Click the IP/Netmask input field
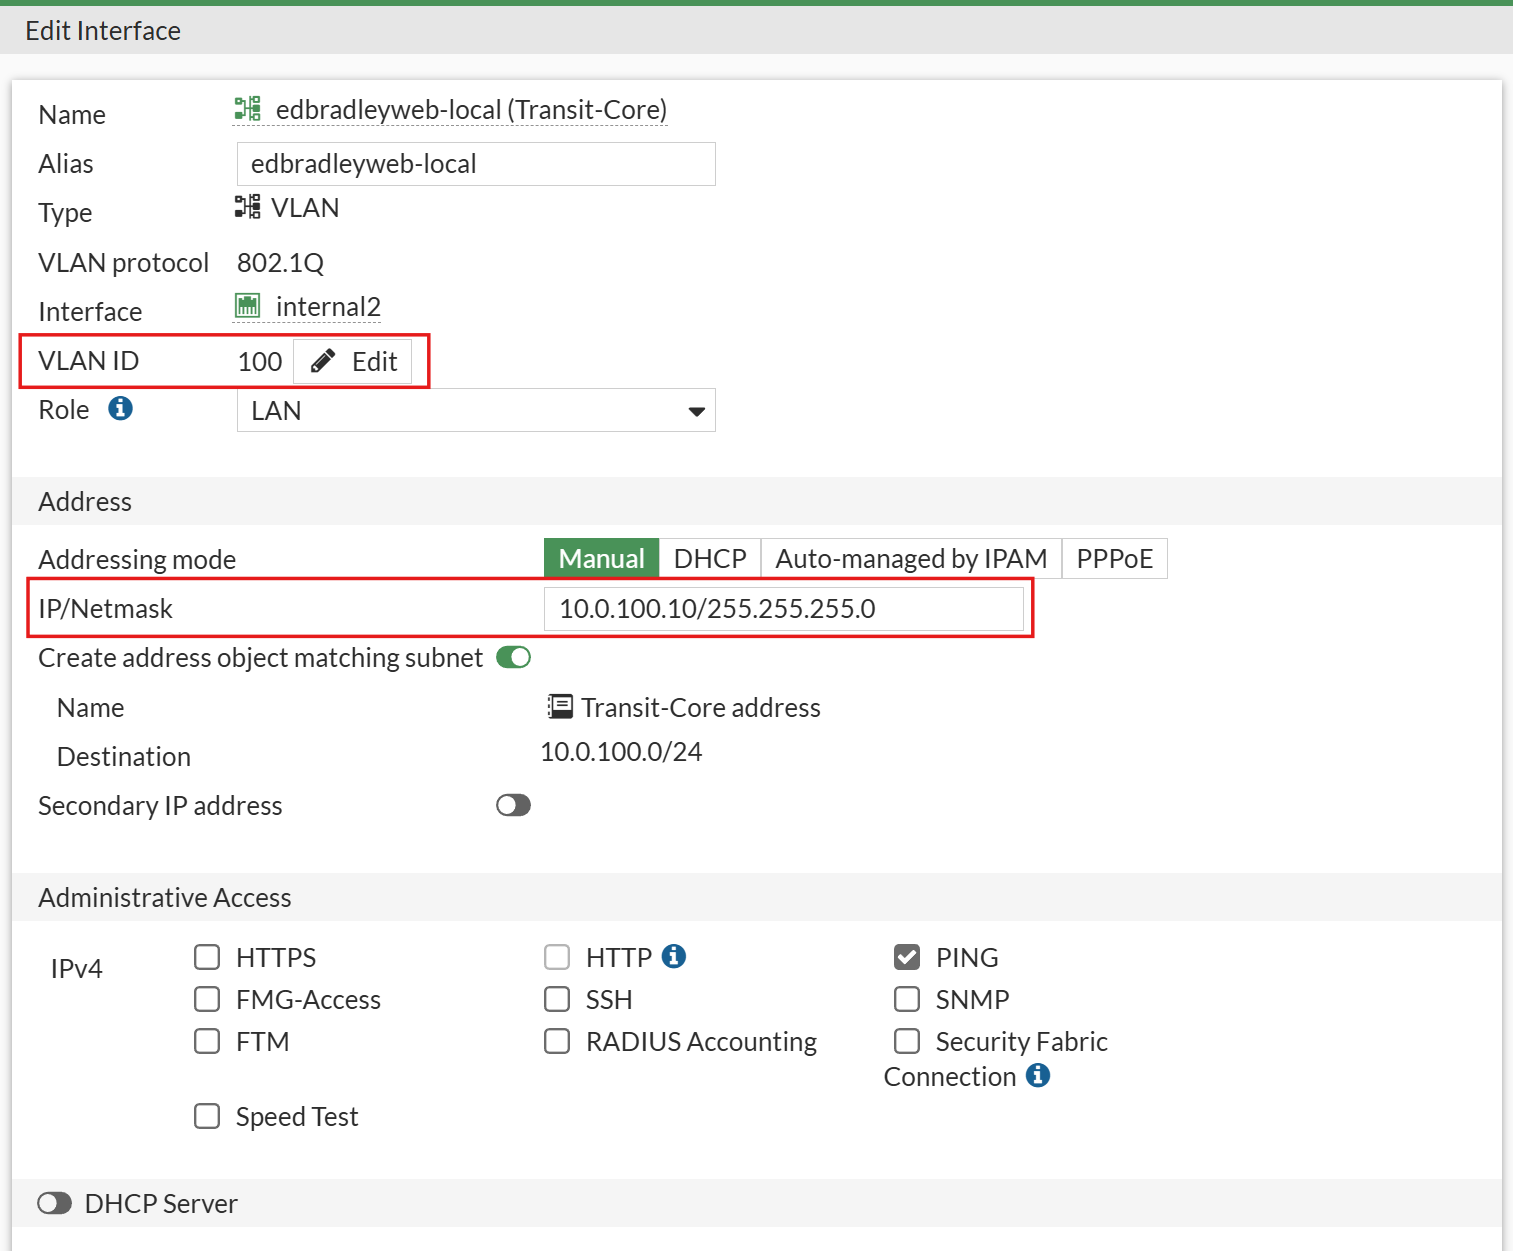This screenshot has height=1251, width=1513. pyautogui.click(x=783, y=609)
